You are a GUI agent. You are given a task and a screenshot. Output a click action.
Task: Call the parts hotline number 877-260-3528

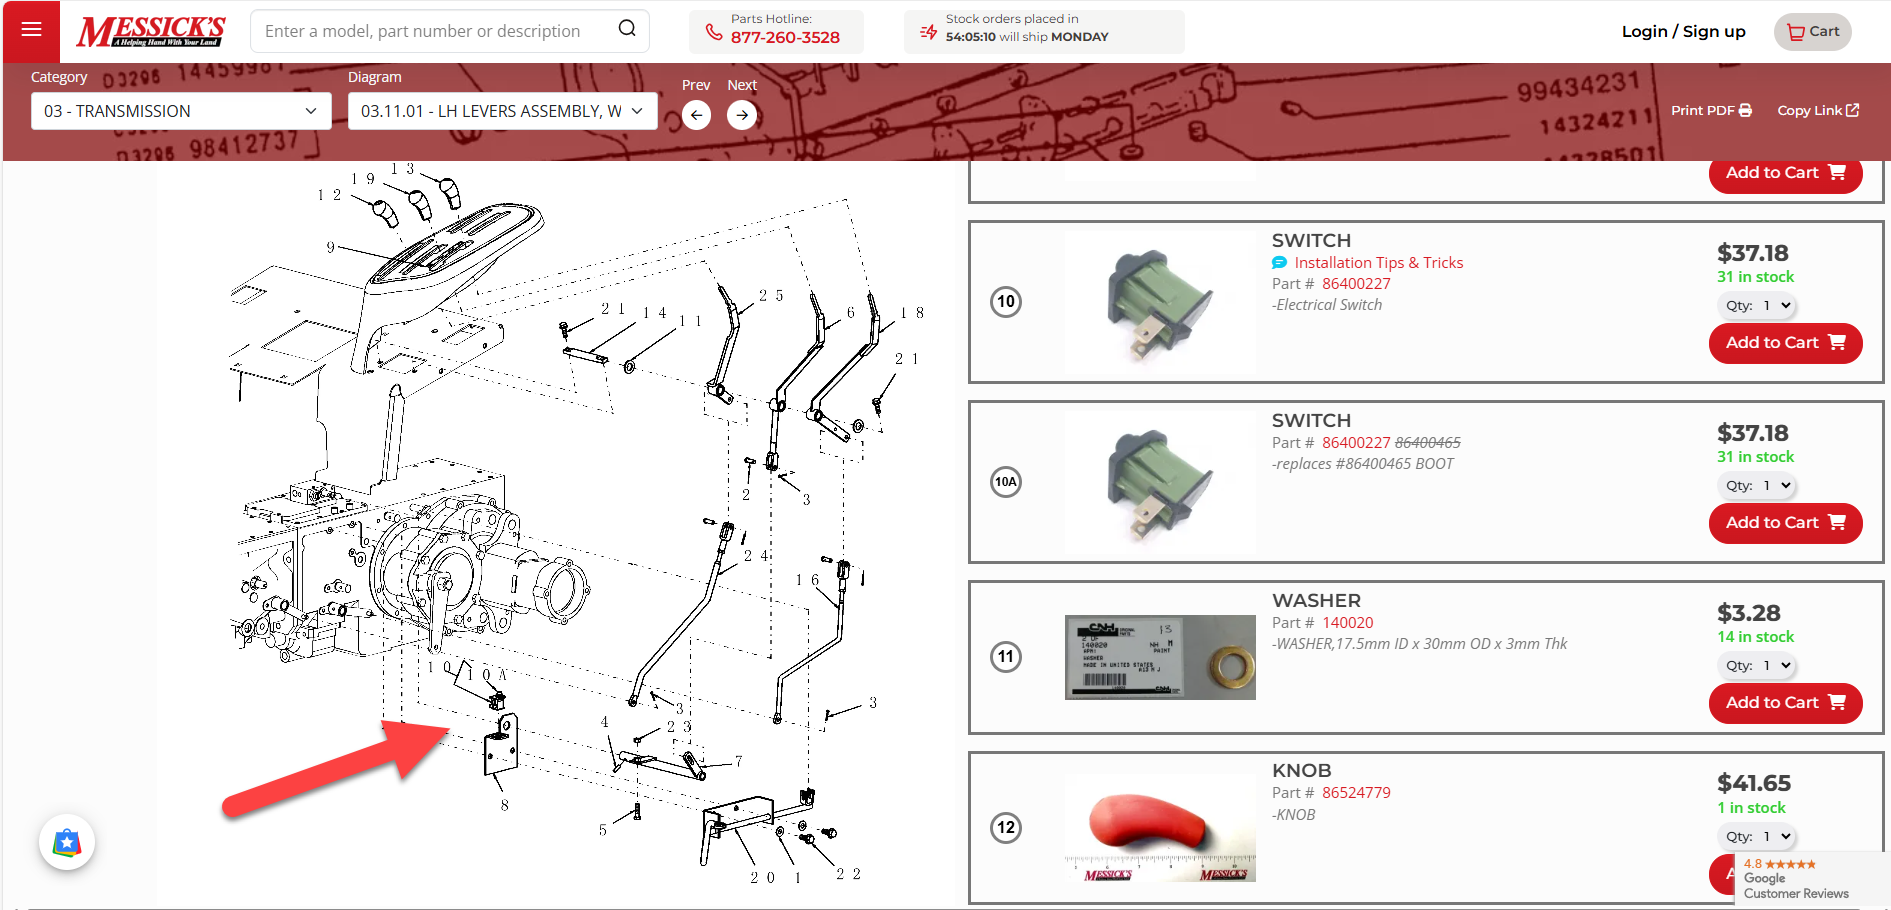click(x=785, y=38)
